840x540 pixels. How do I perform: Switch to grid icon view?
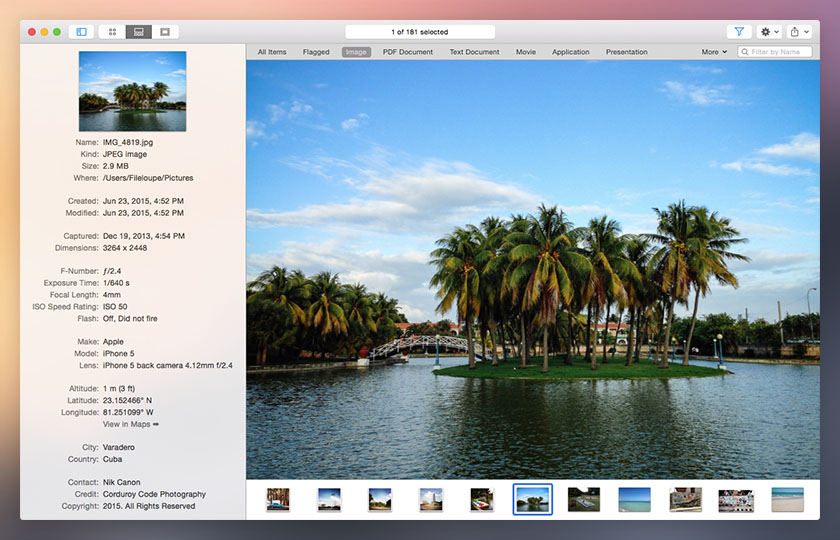[112, 32]
